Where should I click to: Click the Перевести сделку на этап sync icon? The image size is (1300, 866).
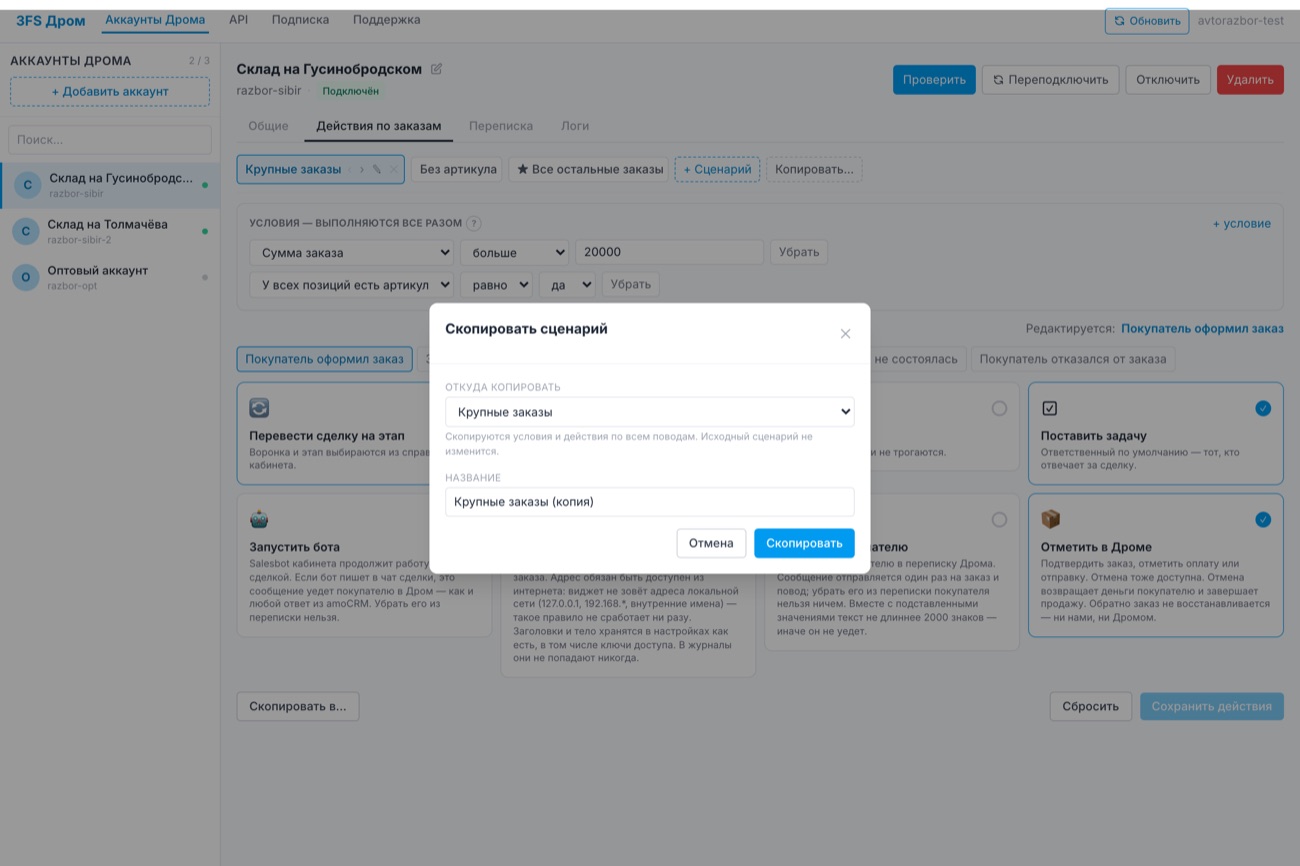(259, 408)
